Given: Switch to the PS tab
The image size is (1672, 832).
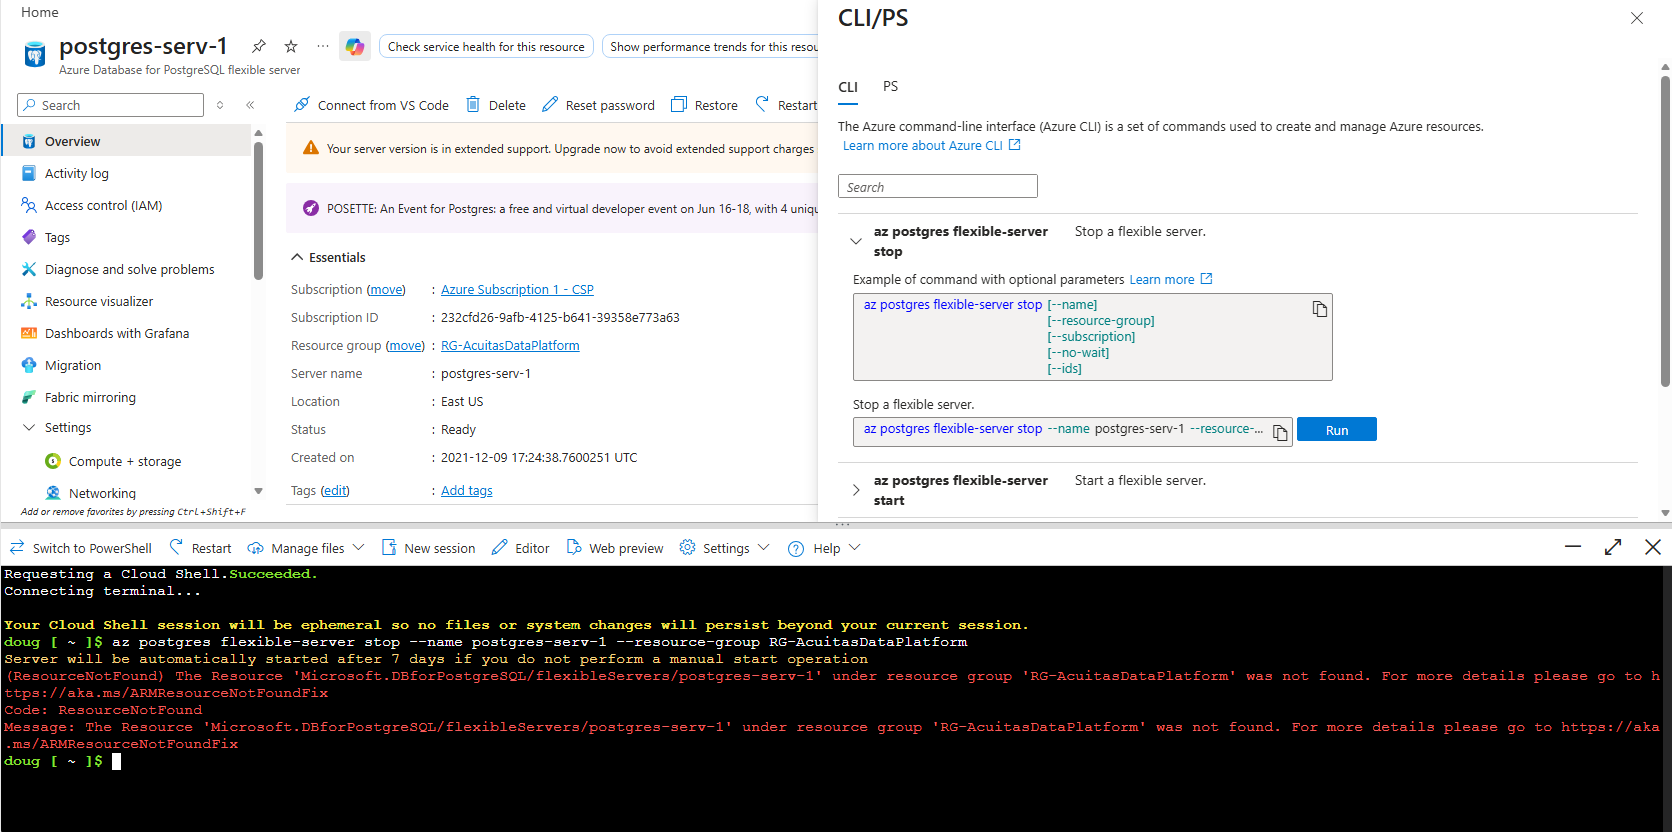Looking at the screenshot, I should pyautogui.click(x=890, y=87).
